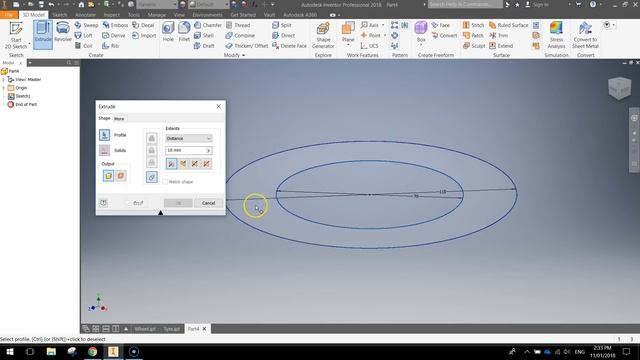Open the Plane dropdown arrow
The image size is (640, 360).
click(x=348, y=45)
